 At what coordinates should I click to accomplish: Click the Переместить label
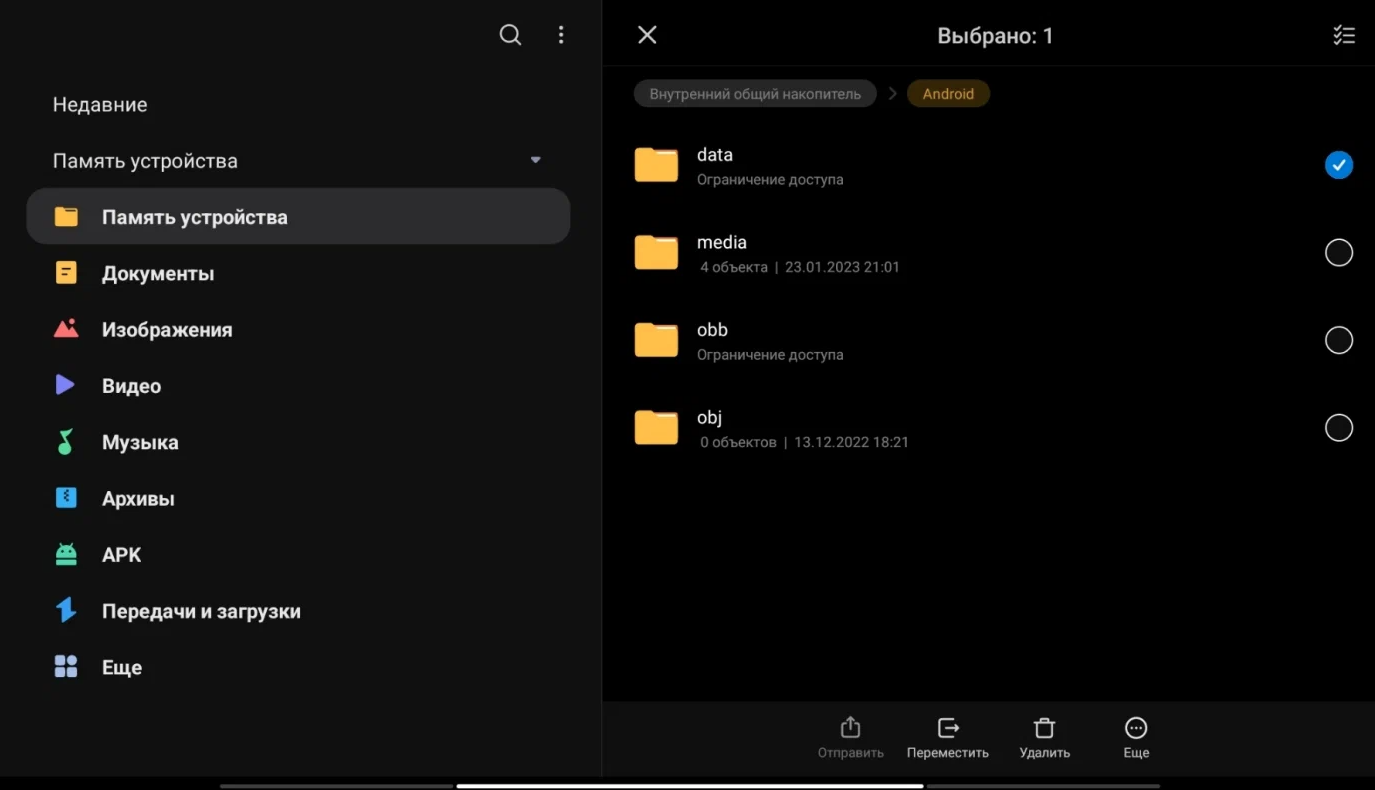[948, 753]
